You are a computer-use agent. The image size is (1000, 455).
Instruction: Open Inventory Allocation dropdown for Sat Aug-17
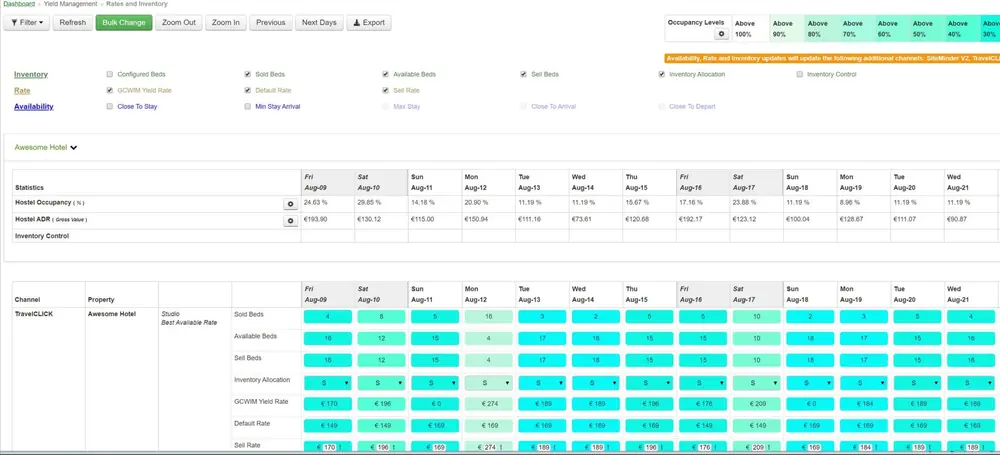click(756, 383)
